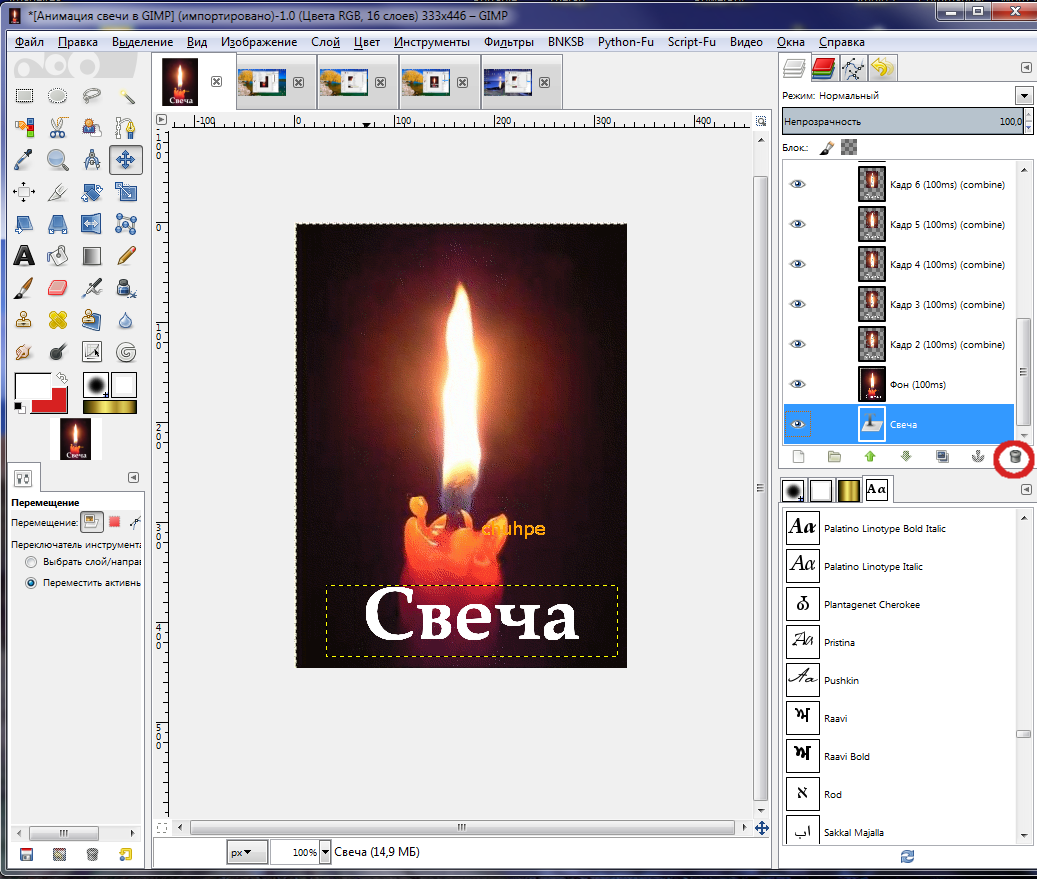This screenshot has height=879, width=1037.
Task: Duplicate the layer with the duplicate icon
Action: [x=942, y=457]
